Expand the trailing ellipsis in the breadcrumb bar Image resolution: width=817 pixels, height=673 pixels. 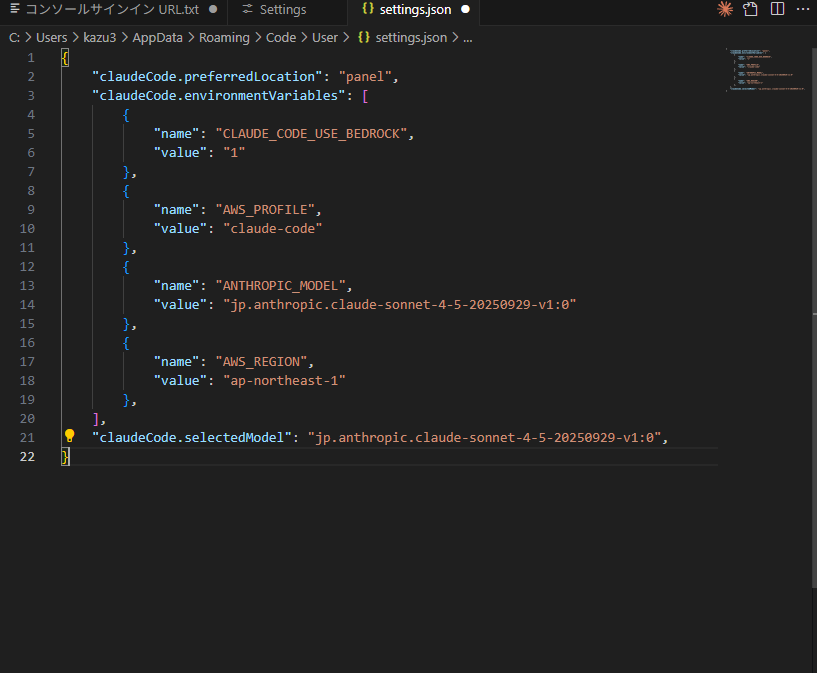(x=467, y=37)
